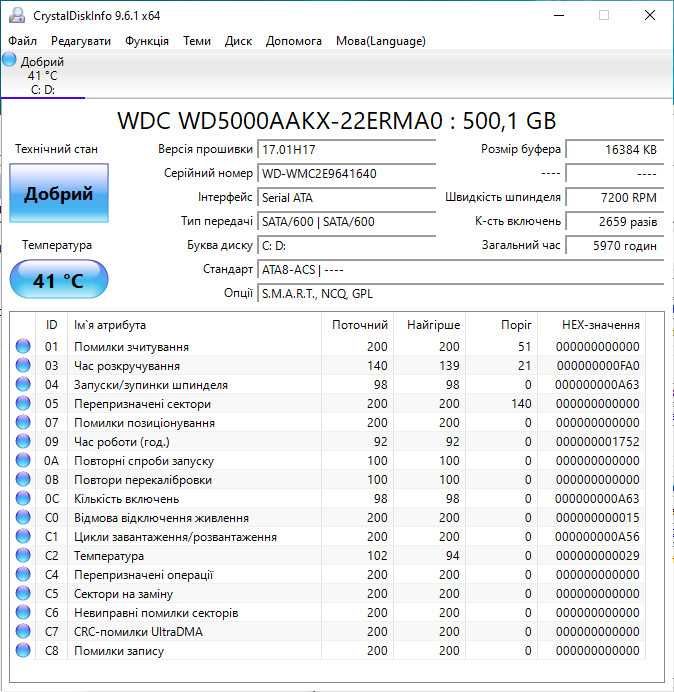Click the blue Добрий health status button
674x692 pixels.
coord(59,193)
